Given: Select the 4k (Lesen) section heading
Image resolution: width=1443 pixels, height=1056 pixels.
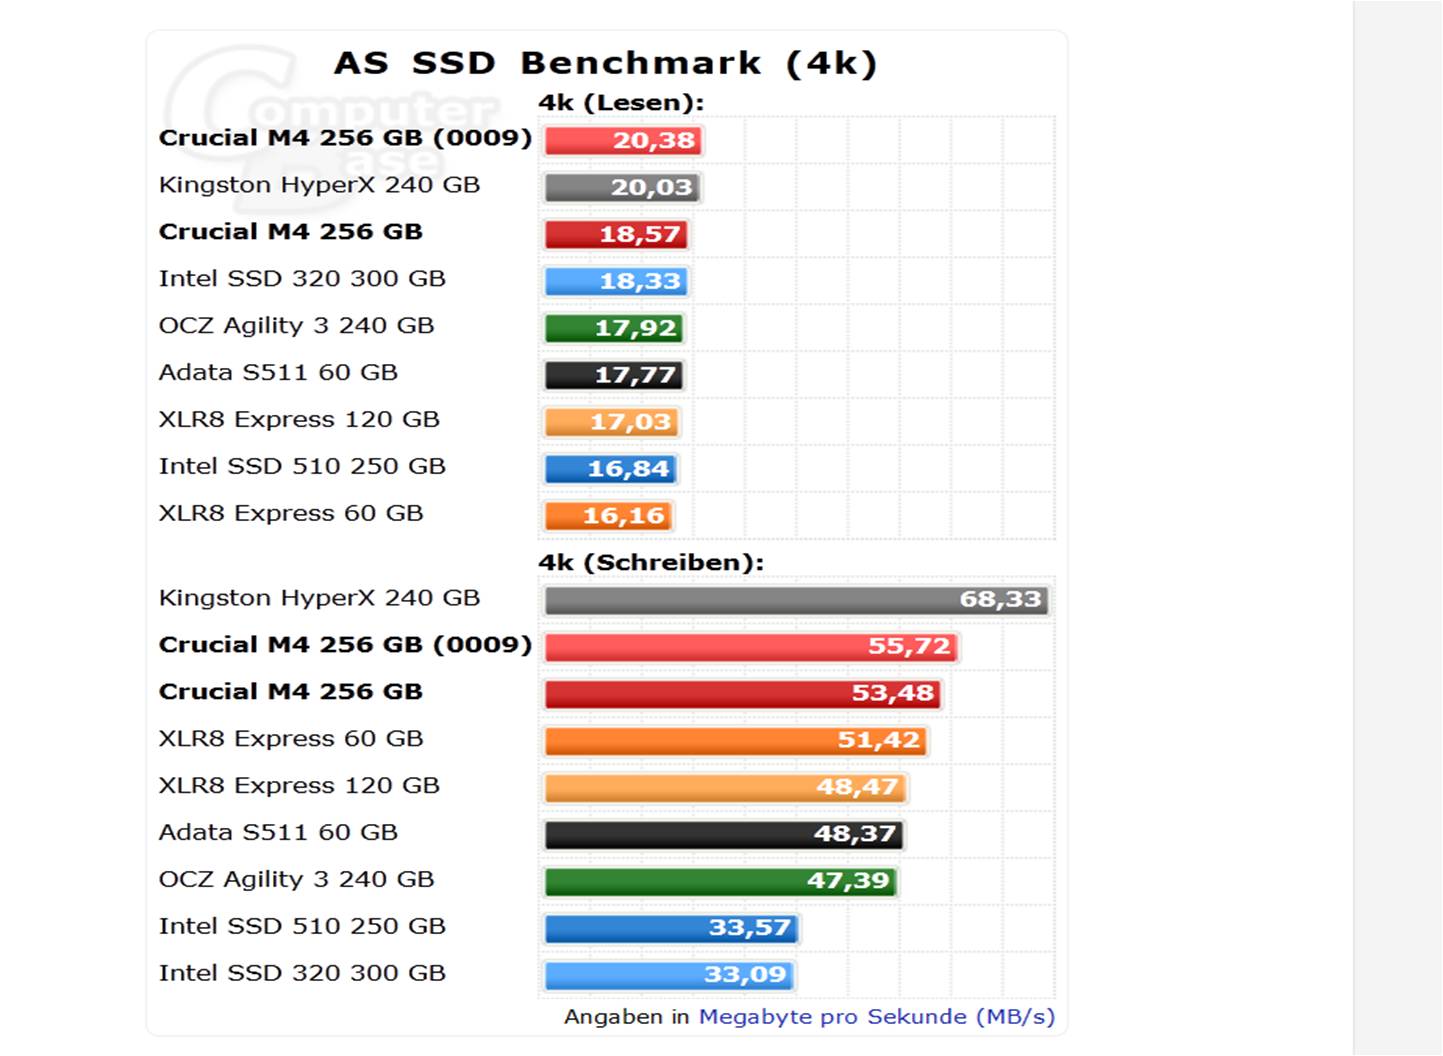Looking at the screenshot, I should (621, 103).
